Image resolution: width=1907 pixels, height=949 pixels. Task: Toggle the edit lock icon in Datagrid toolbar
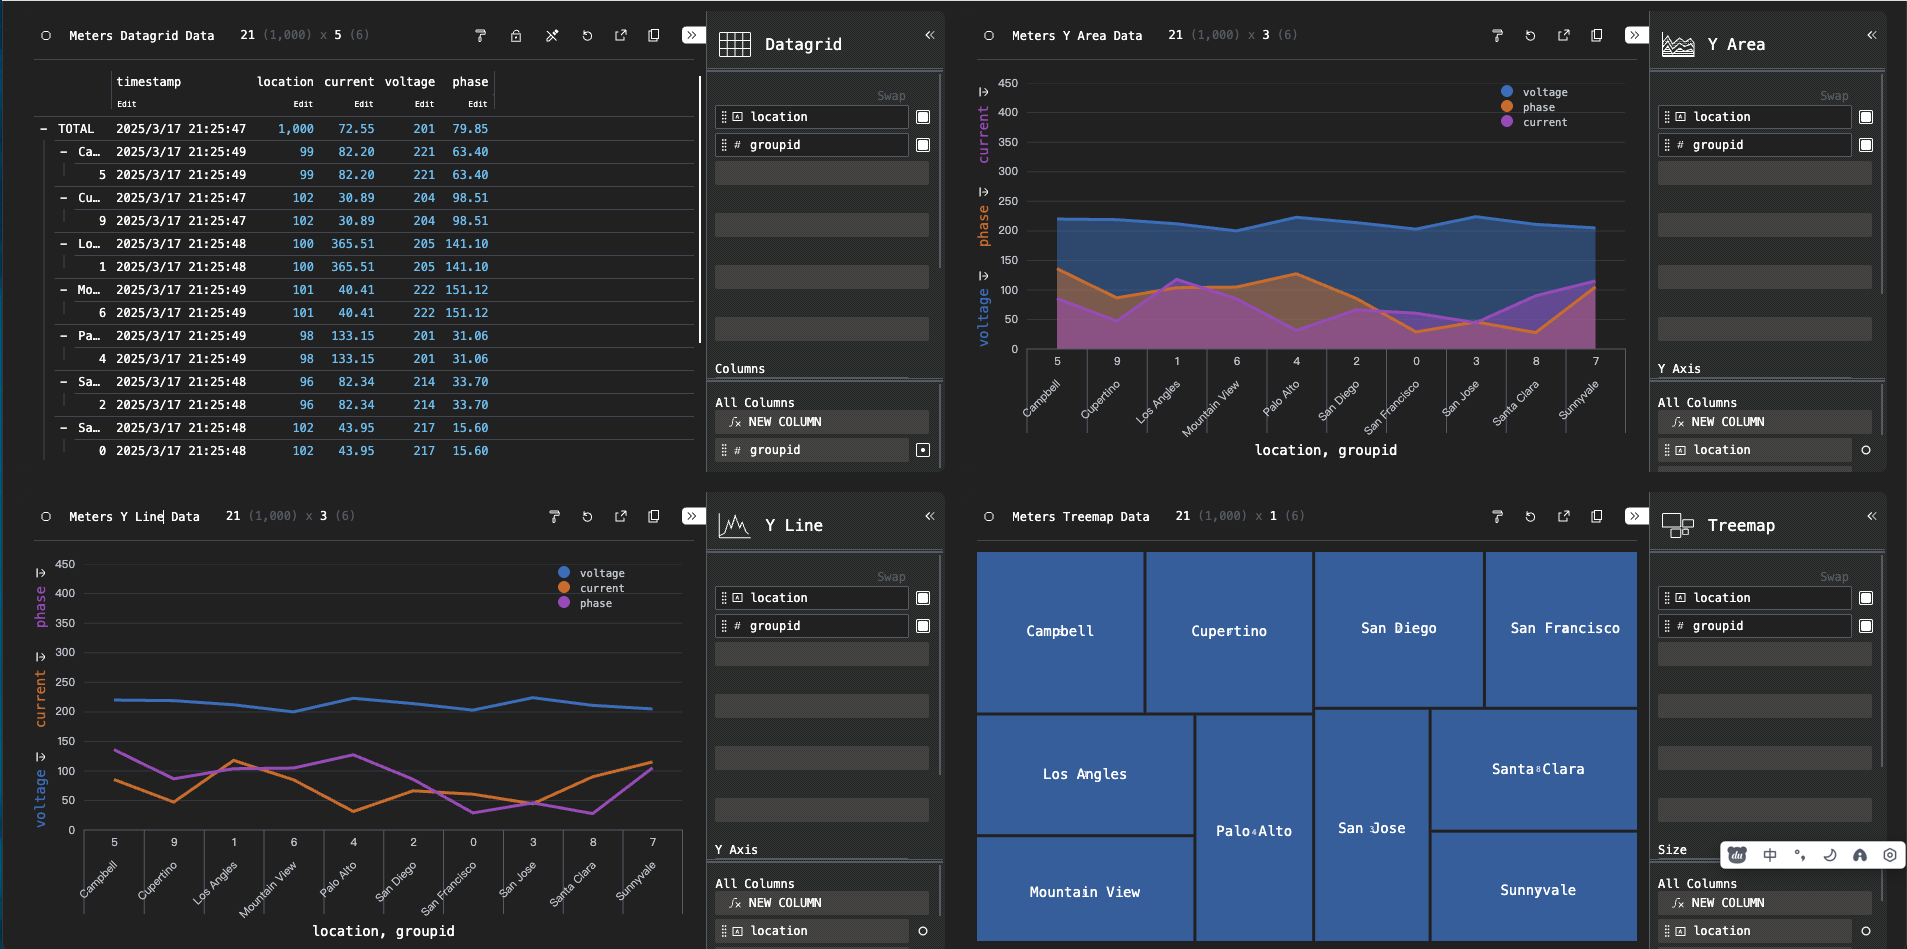click(x=516, y=36)
